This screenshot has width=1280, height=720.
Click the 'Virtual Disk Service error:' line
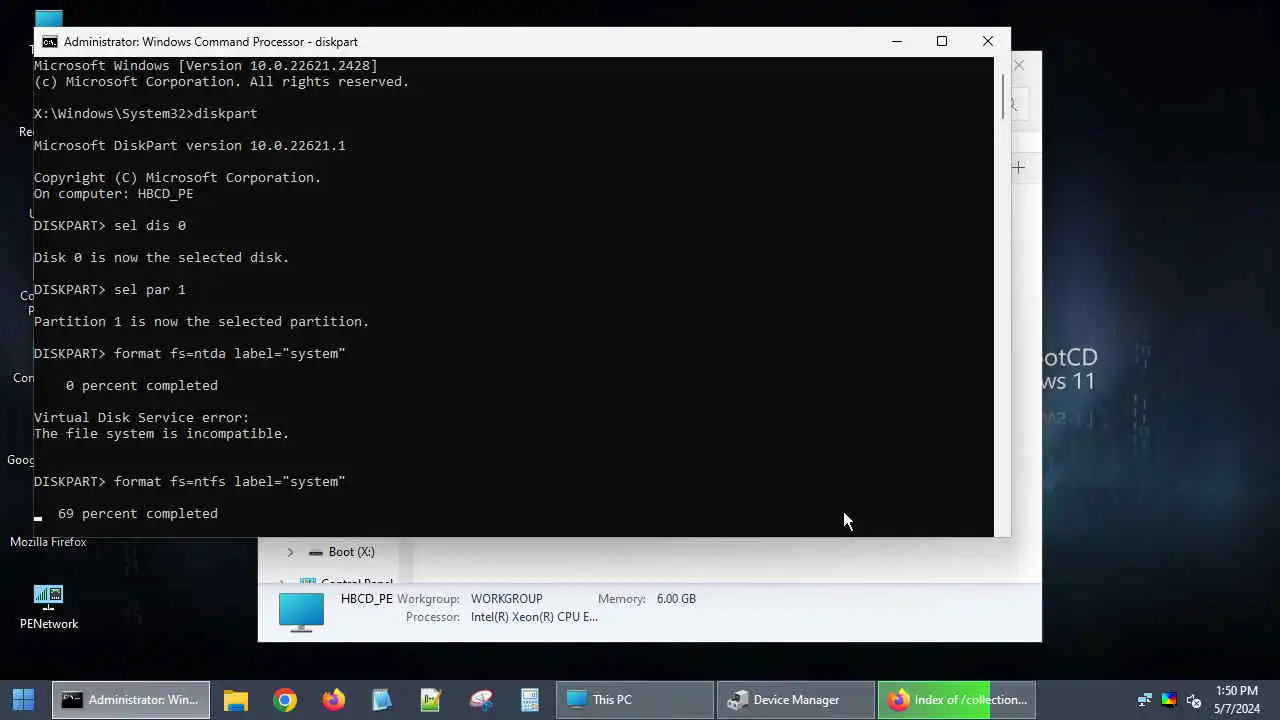coord(142,417)
